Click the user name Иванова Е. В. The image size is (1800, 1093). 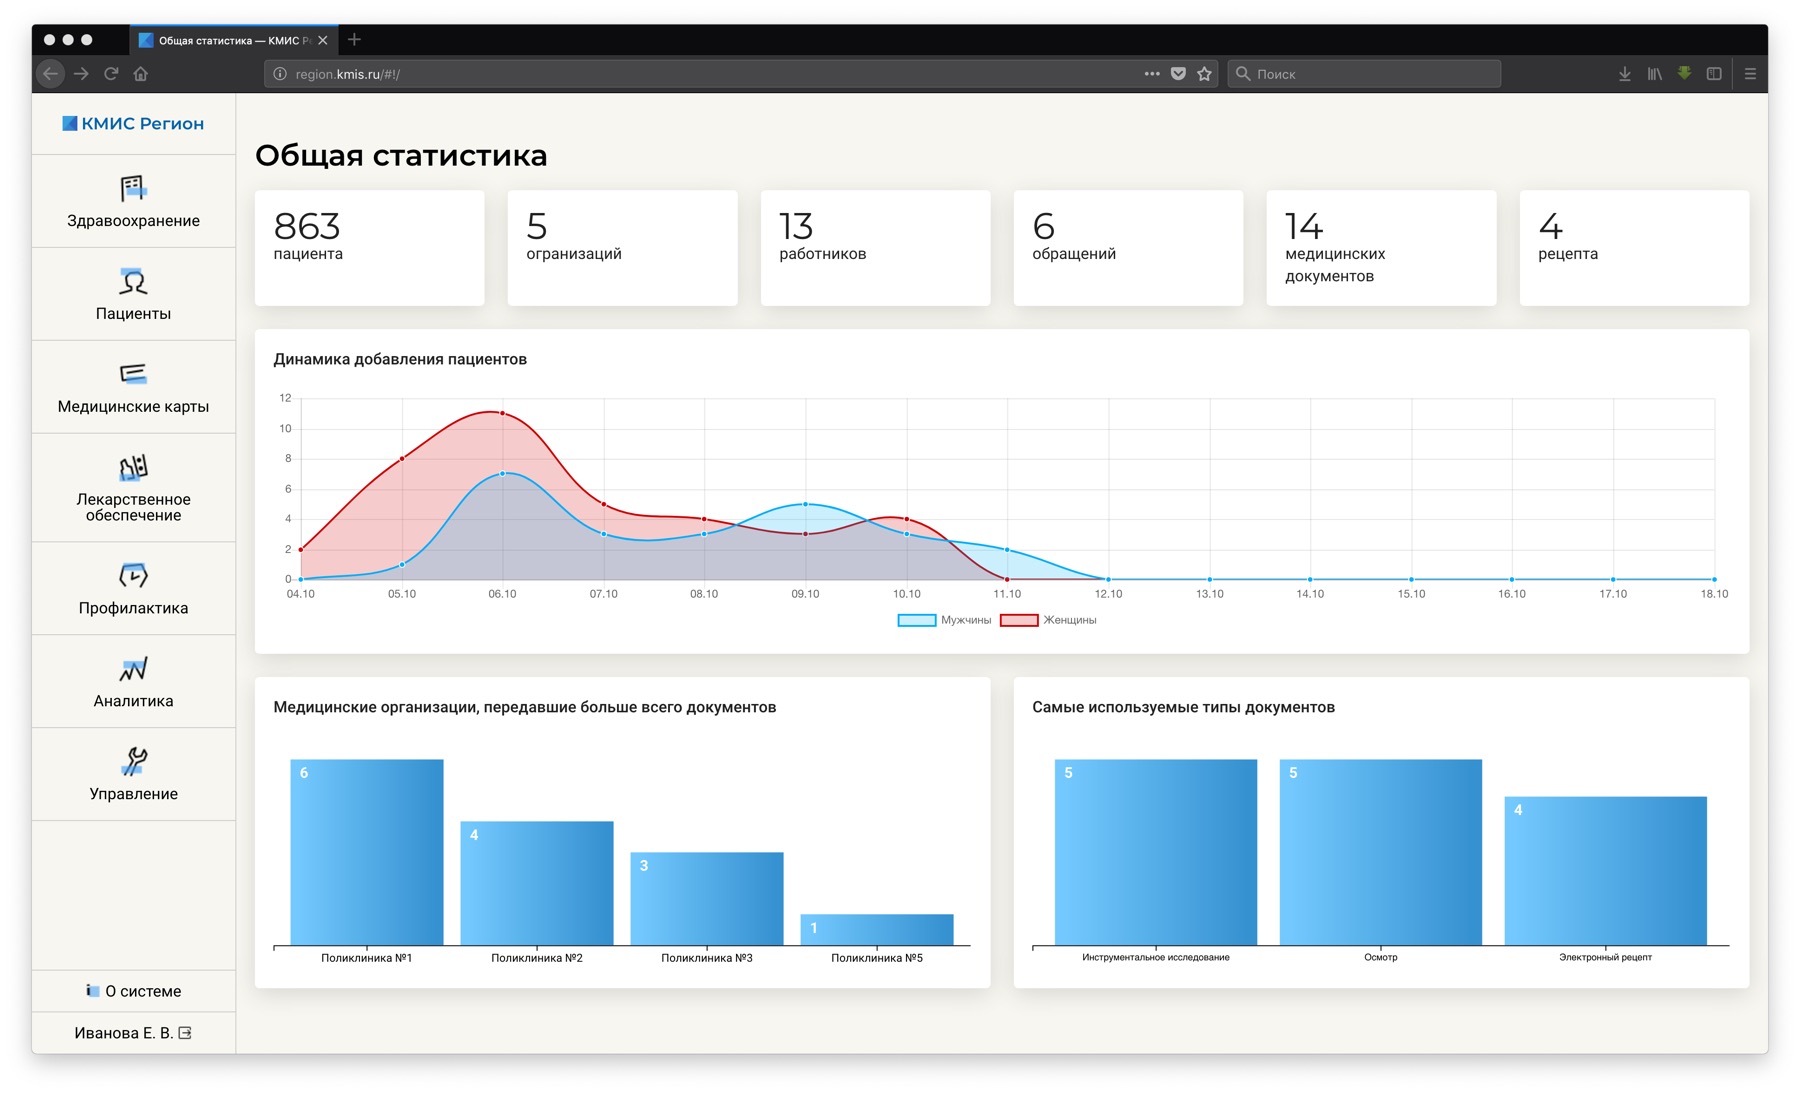point(123,1033)
